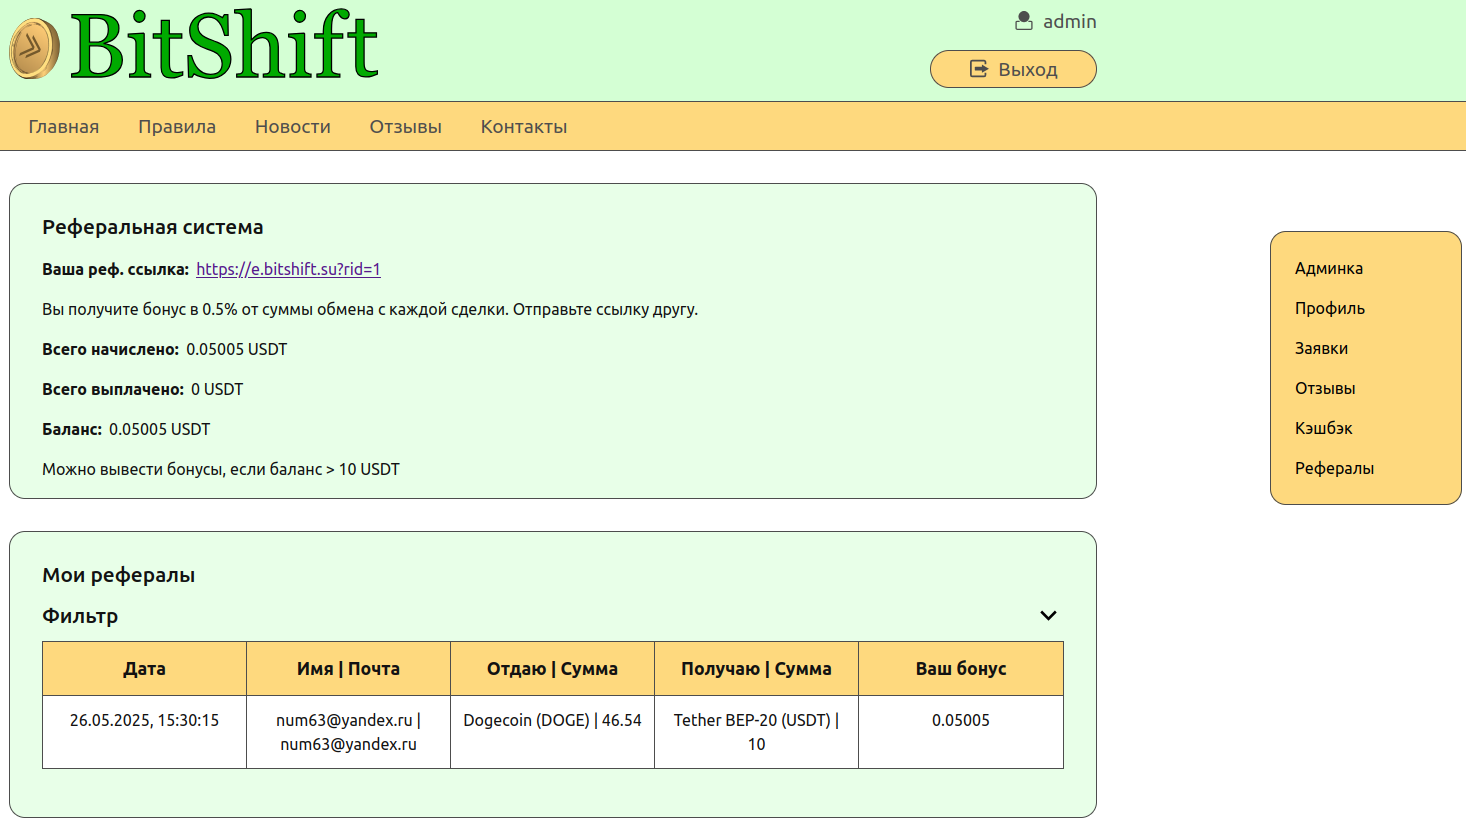
Task: Open Новости in the navigation bar
Action: (x=292, y=127)
